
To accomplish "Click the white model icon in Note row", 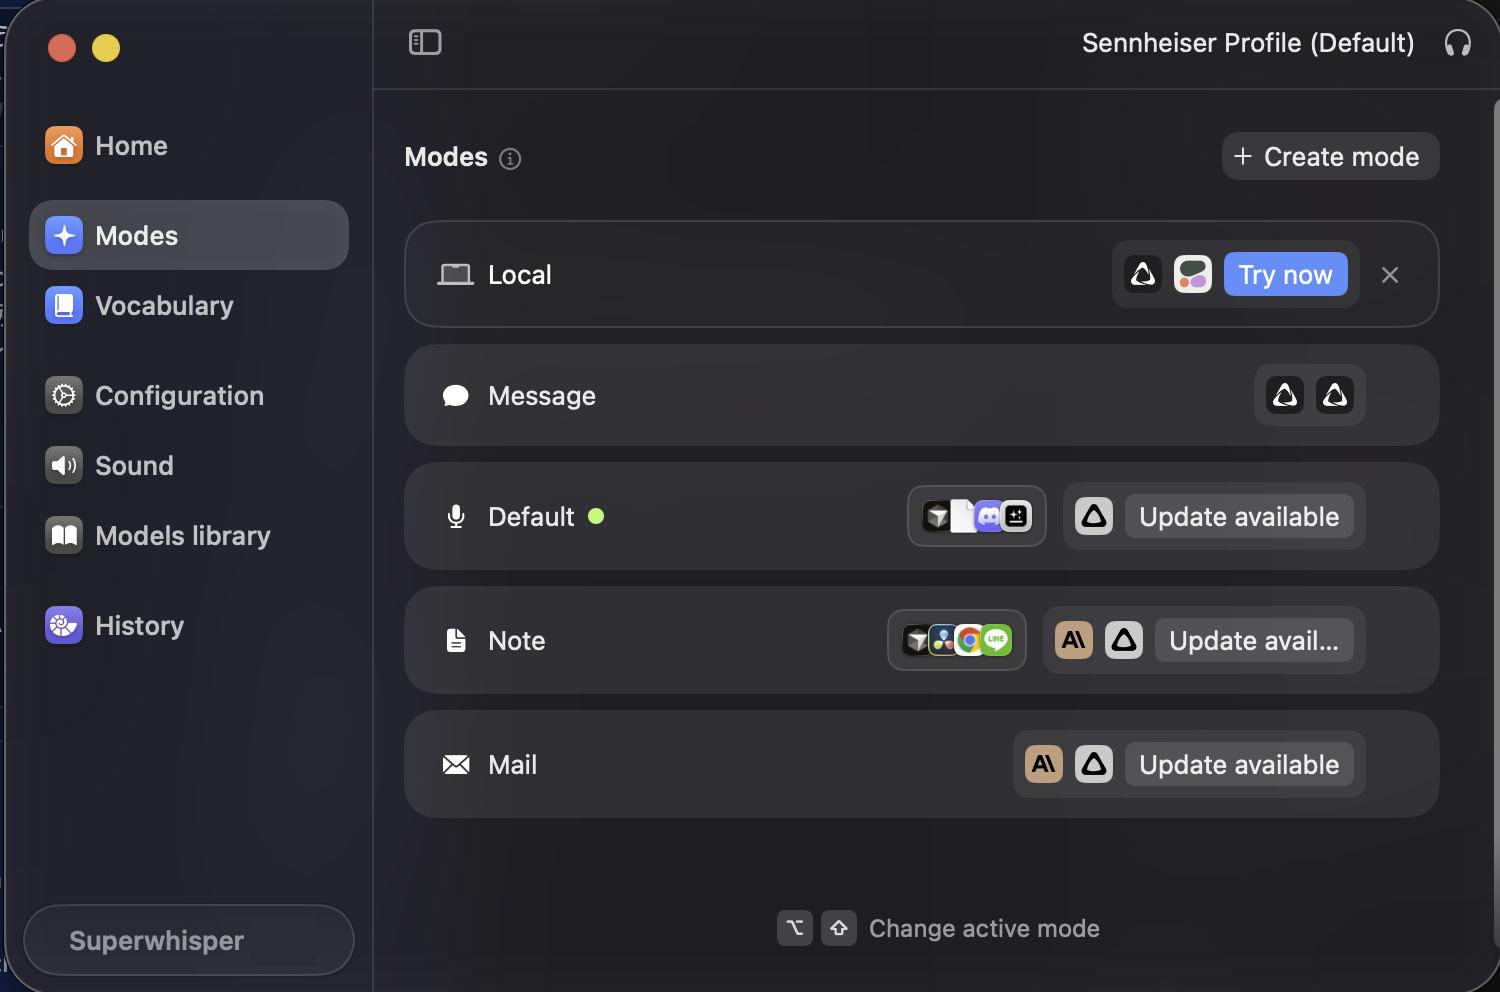I will [1124, 640].
